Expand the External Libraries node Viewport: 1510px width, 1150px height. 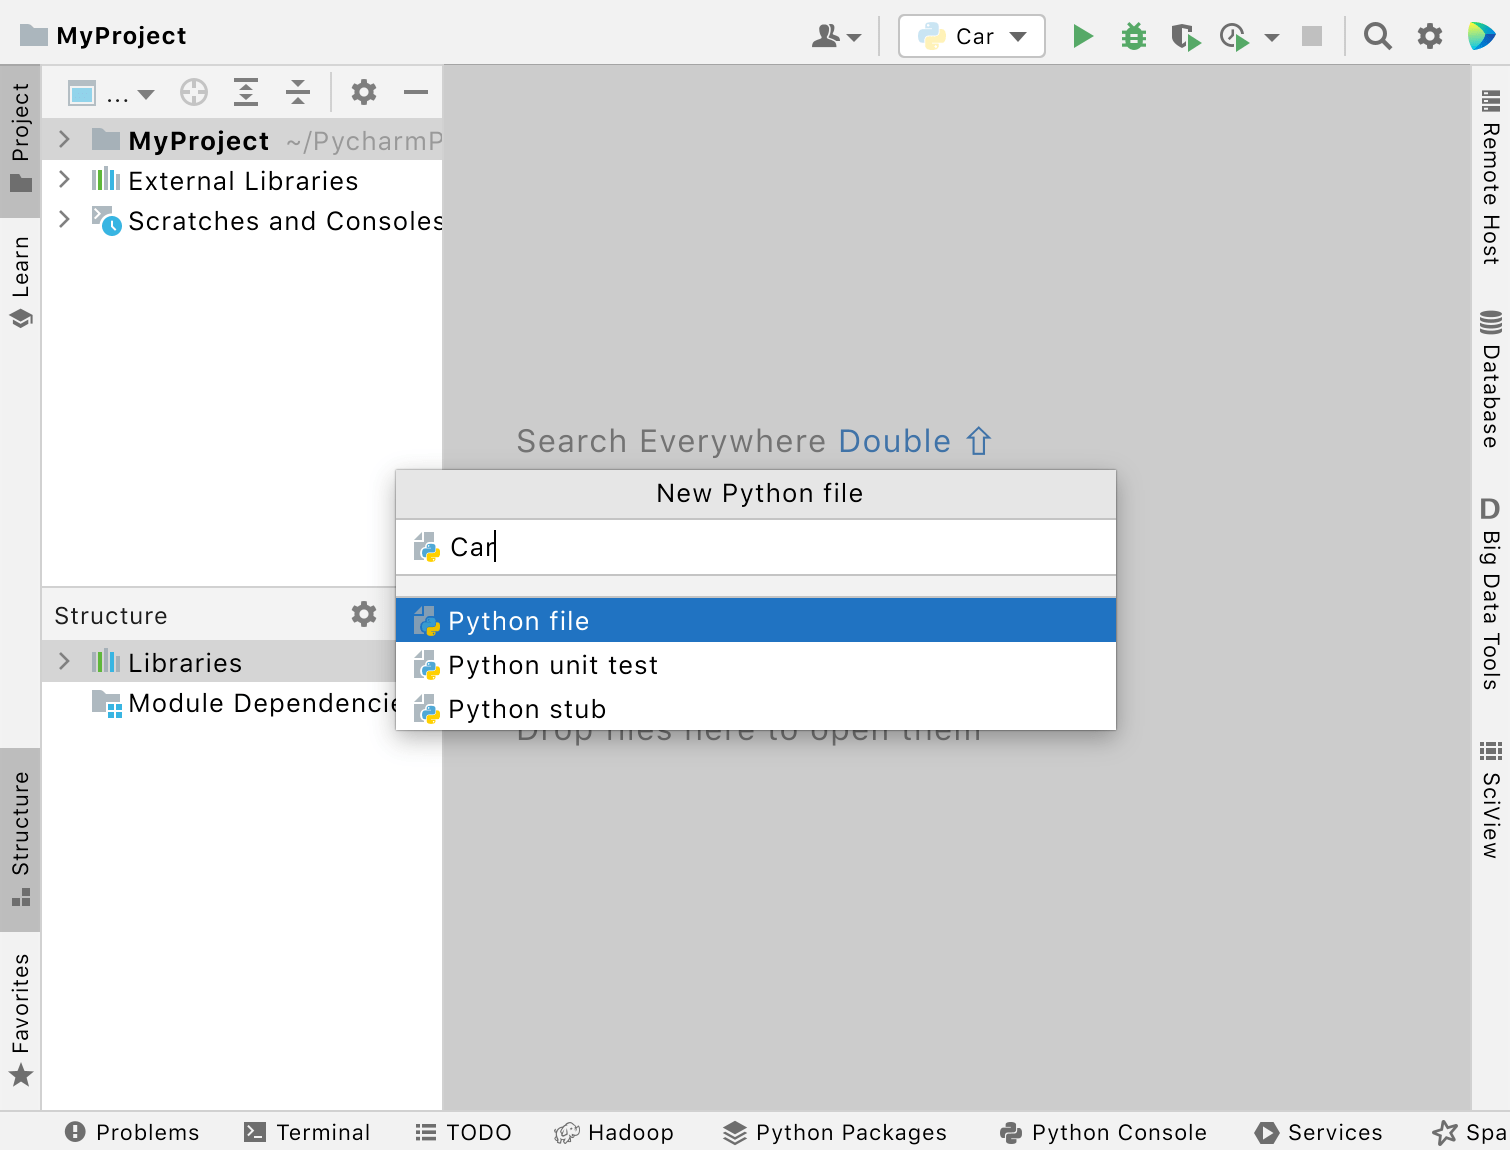point(64,180)
